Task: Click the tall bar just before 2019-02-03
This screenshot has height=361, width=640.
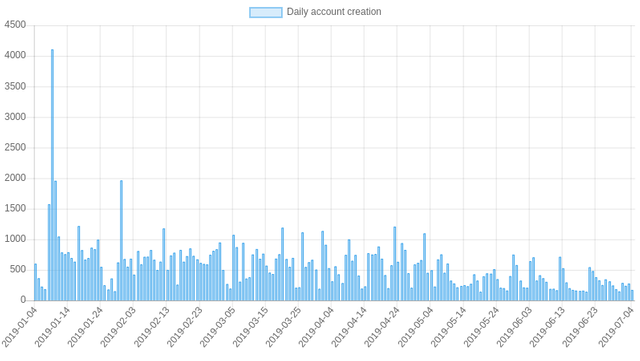Action: tap(121, 240)
